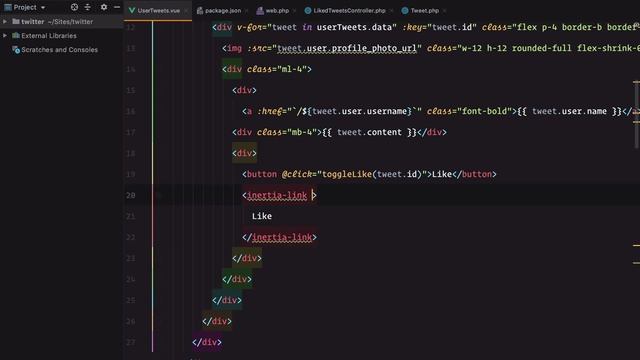Click the tweet.content interpolation text

pyautogui.click(x=369, y=132)
